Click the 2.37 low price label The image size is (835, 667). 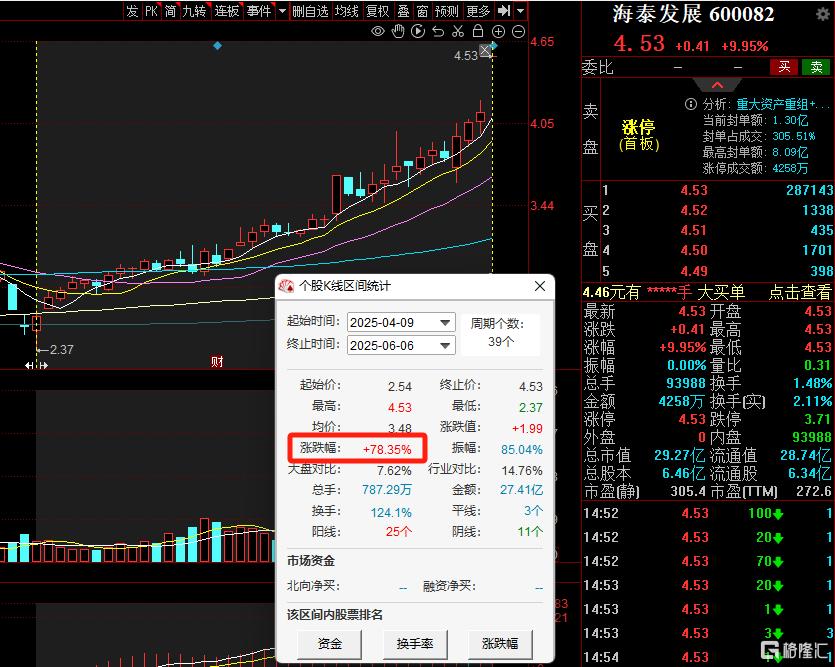tap(61, 350)
